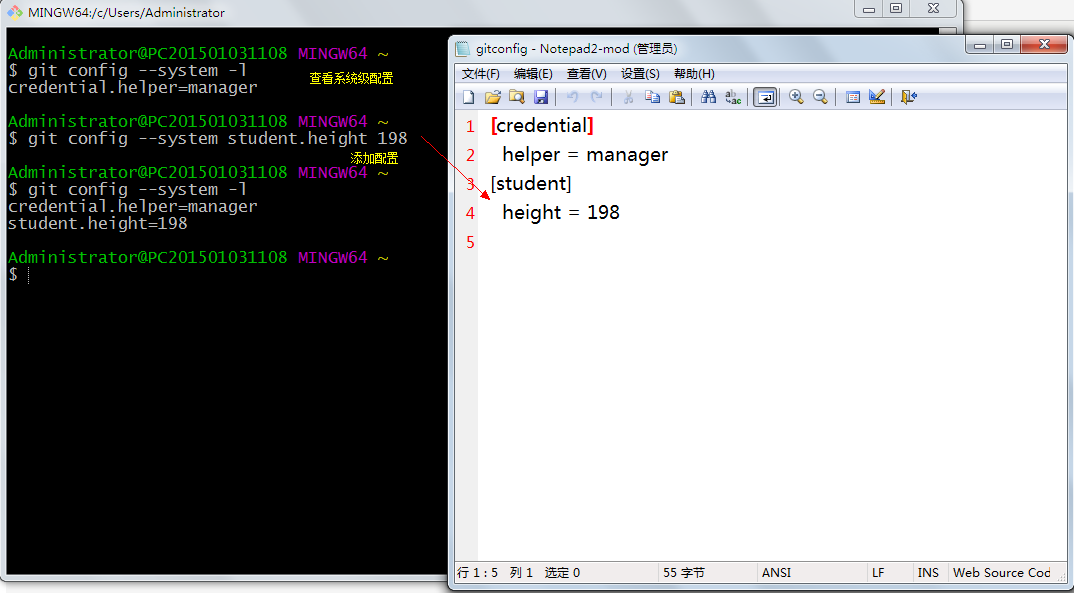Open the Select Scheme icon
The height and width of the screenshot is (593, 1074).
tap(852, 97)
